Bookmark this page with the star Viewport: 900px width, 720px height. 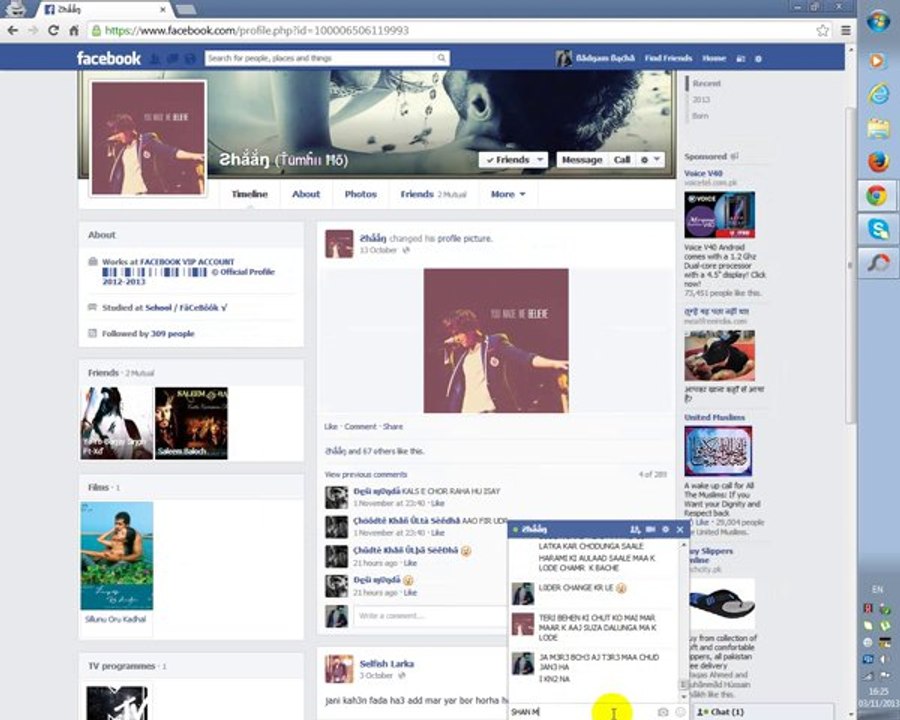[823, 30]
